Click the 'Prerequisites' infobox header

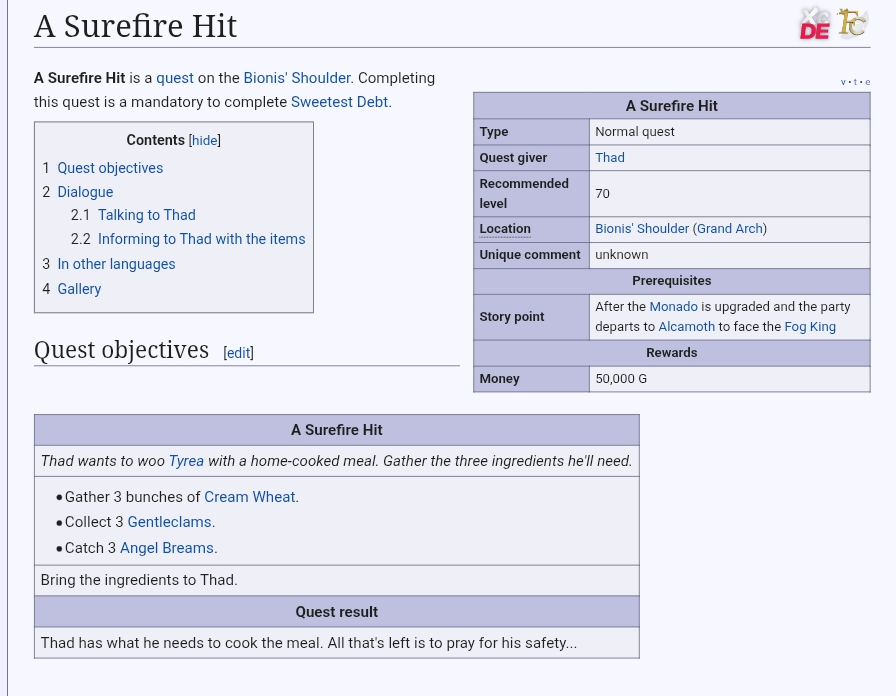[x=671, y=281]
